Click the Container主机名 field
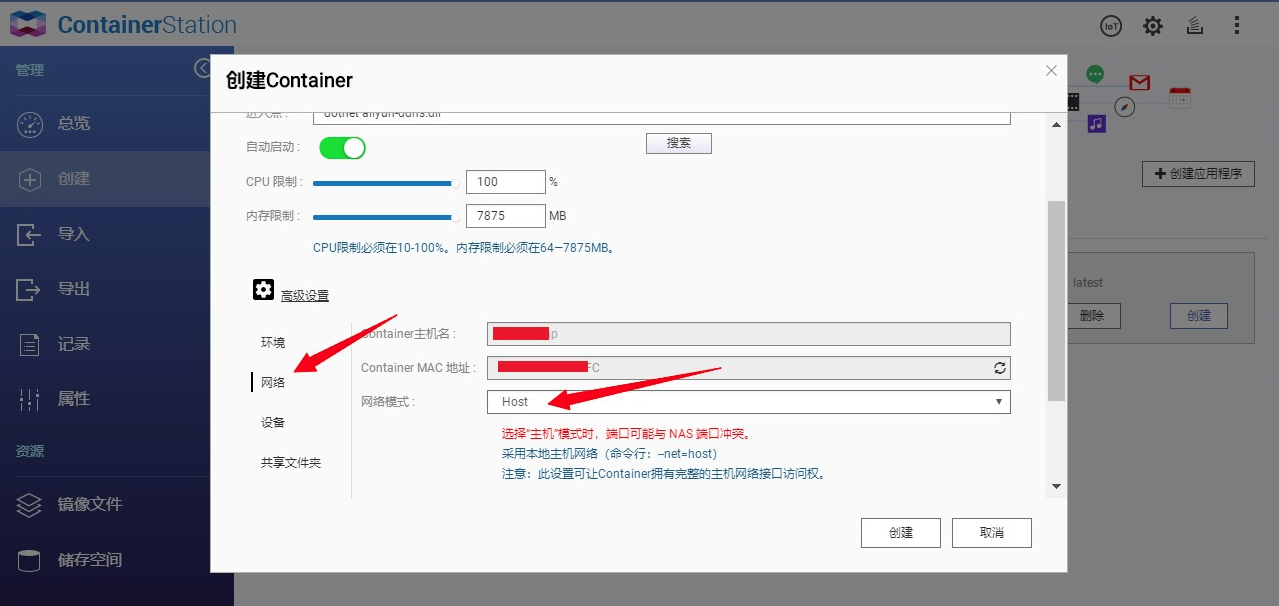Viewport: 1279px width, 606px height. click(x=749, y=334)
